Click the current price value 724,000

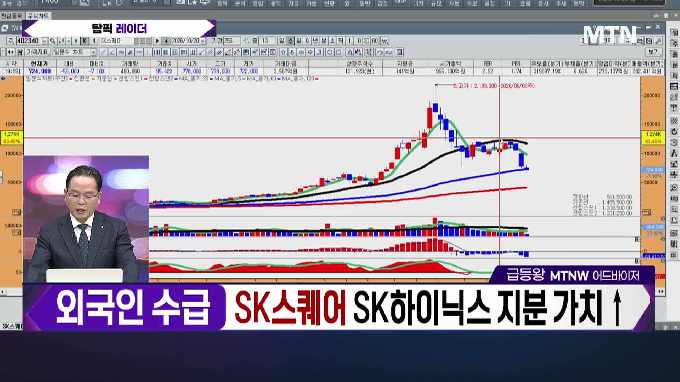point(39,71)
